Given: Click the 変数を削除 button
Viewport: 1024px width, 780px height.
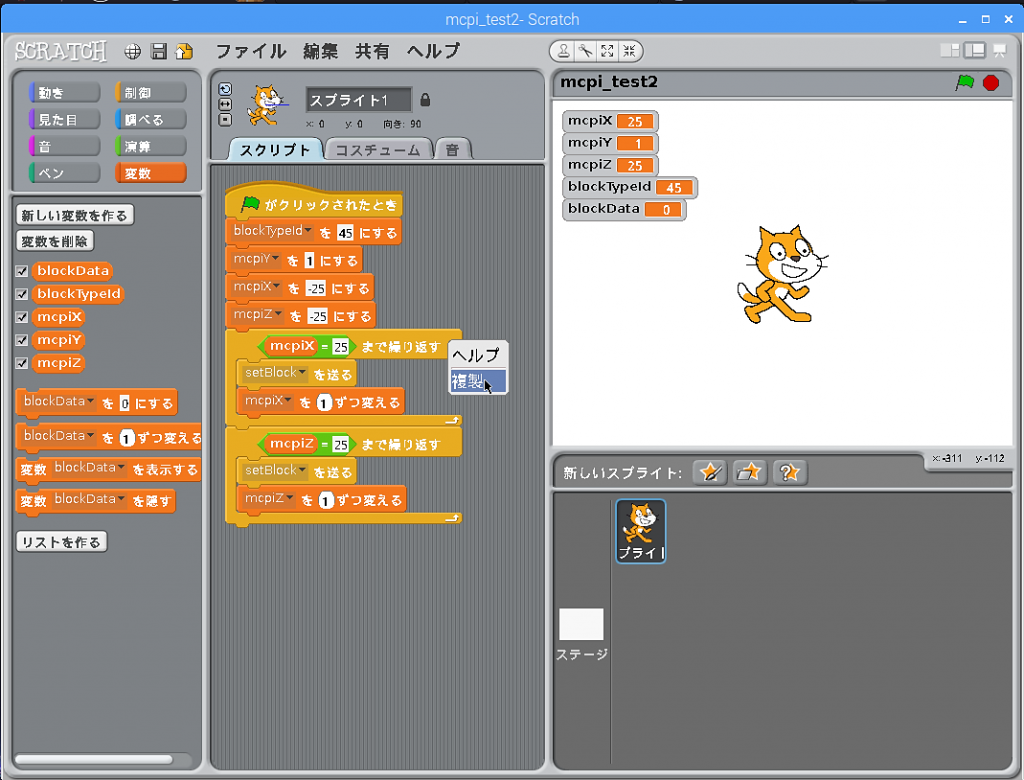Looking at the screenshot, I should (55, 242).
